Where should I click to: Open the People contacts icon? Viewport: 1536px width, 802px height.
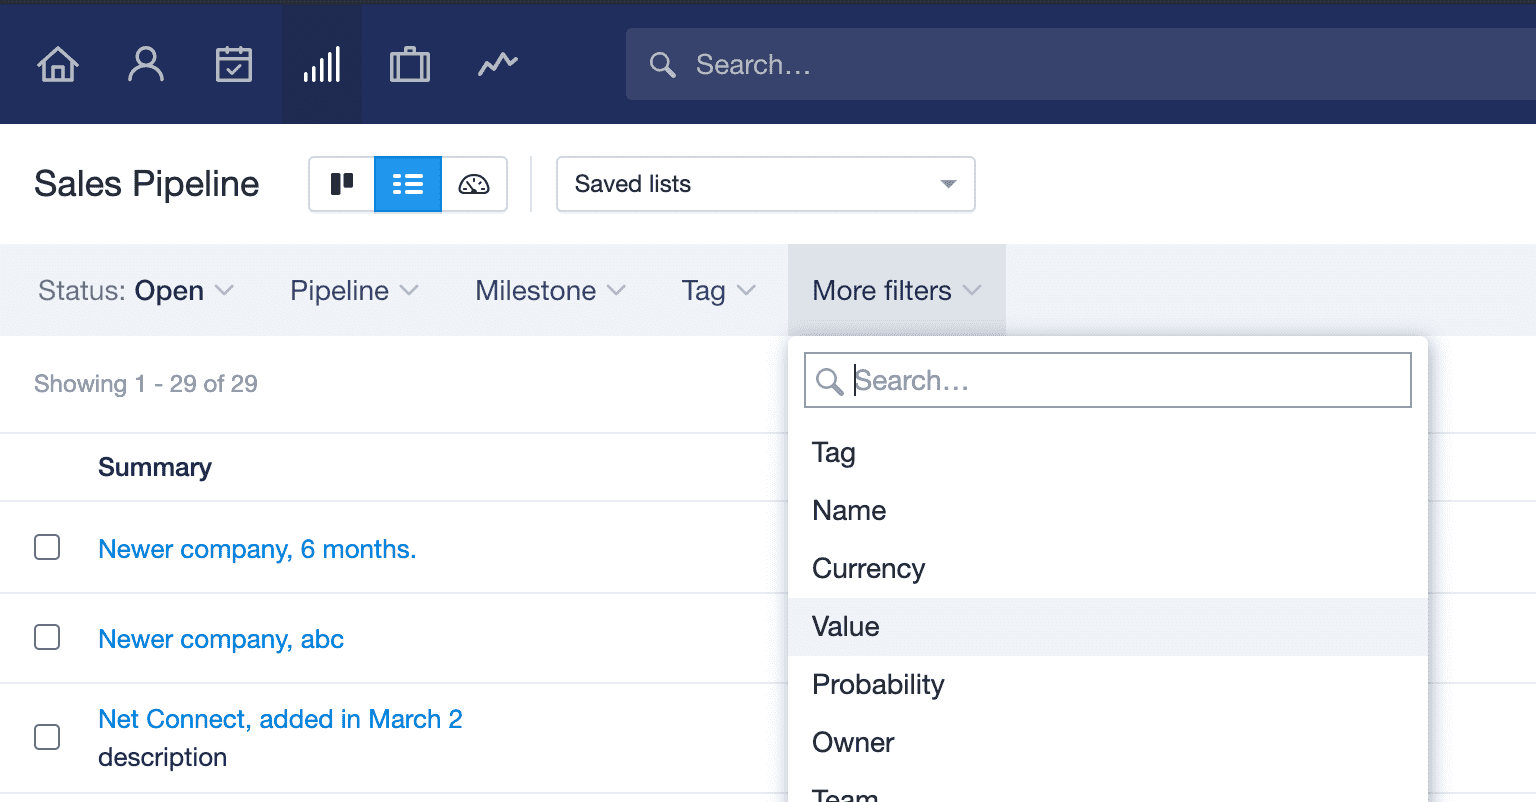pyautogui.click(x=146, y=65)
